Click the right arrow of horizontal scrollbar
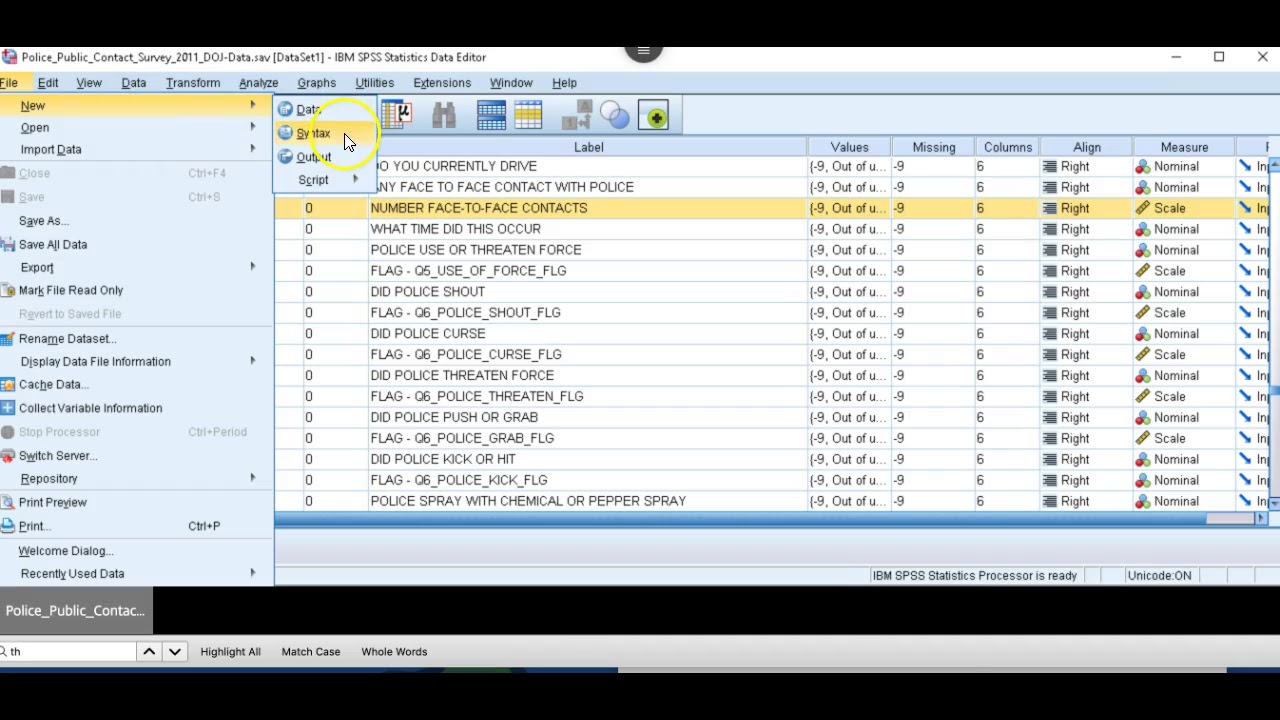Screen dimensions: 1280x720 (x=1261, y=519)
